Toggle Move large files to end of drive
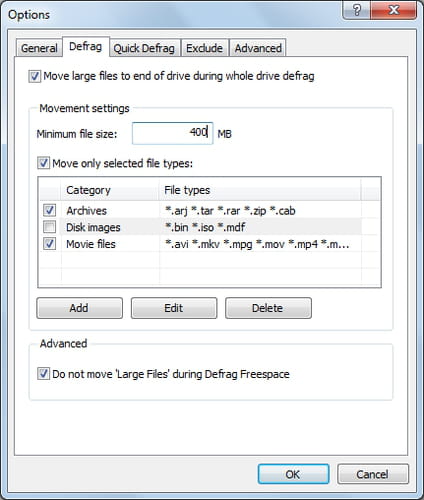Screen dimensions: 424x500 [35, 76]
